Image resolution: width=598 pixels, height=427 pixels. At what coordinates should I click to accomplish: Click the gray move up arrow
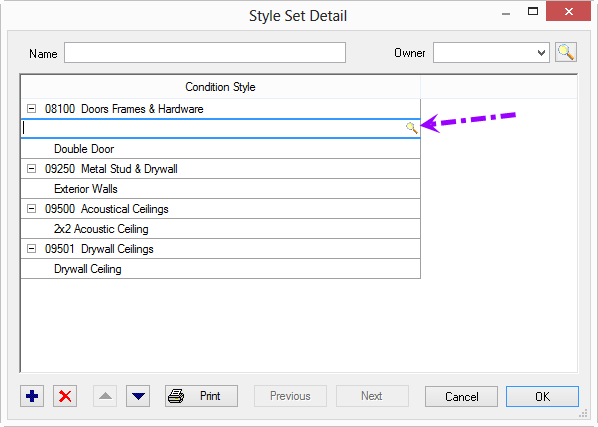(x=105, y=396)
